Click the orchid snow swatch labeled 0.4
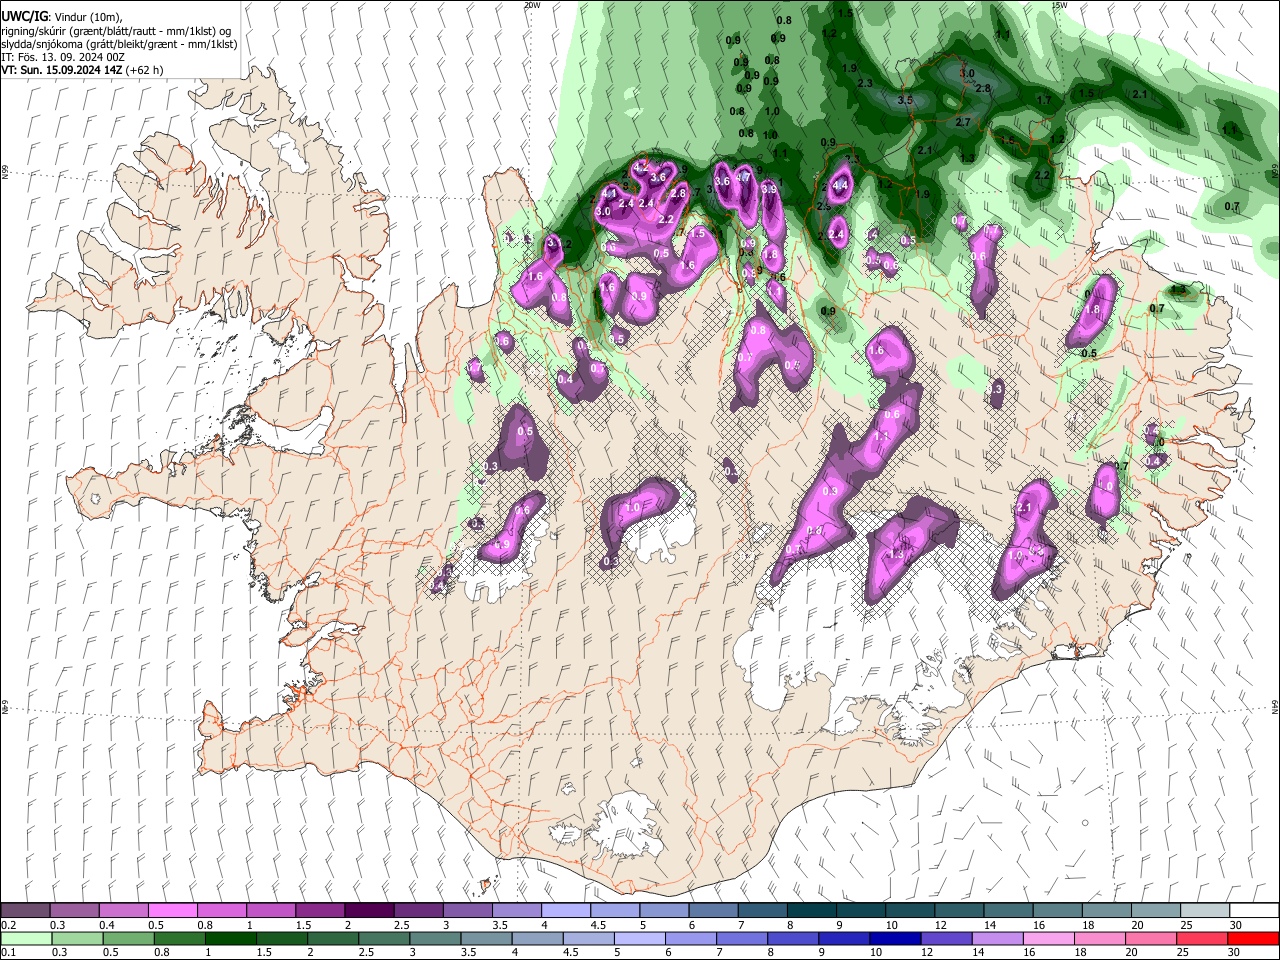The height and width of the screenshot is (960, 1280). (123, 911)
